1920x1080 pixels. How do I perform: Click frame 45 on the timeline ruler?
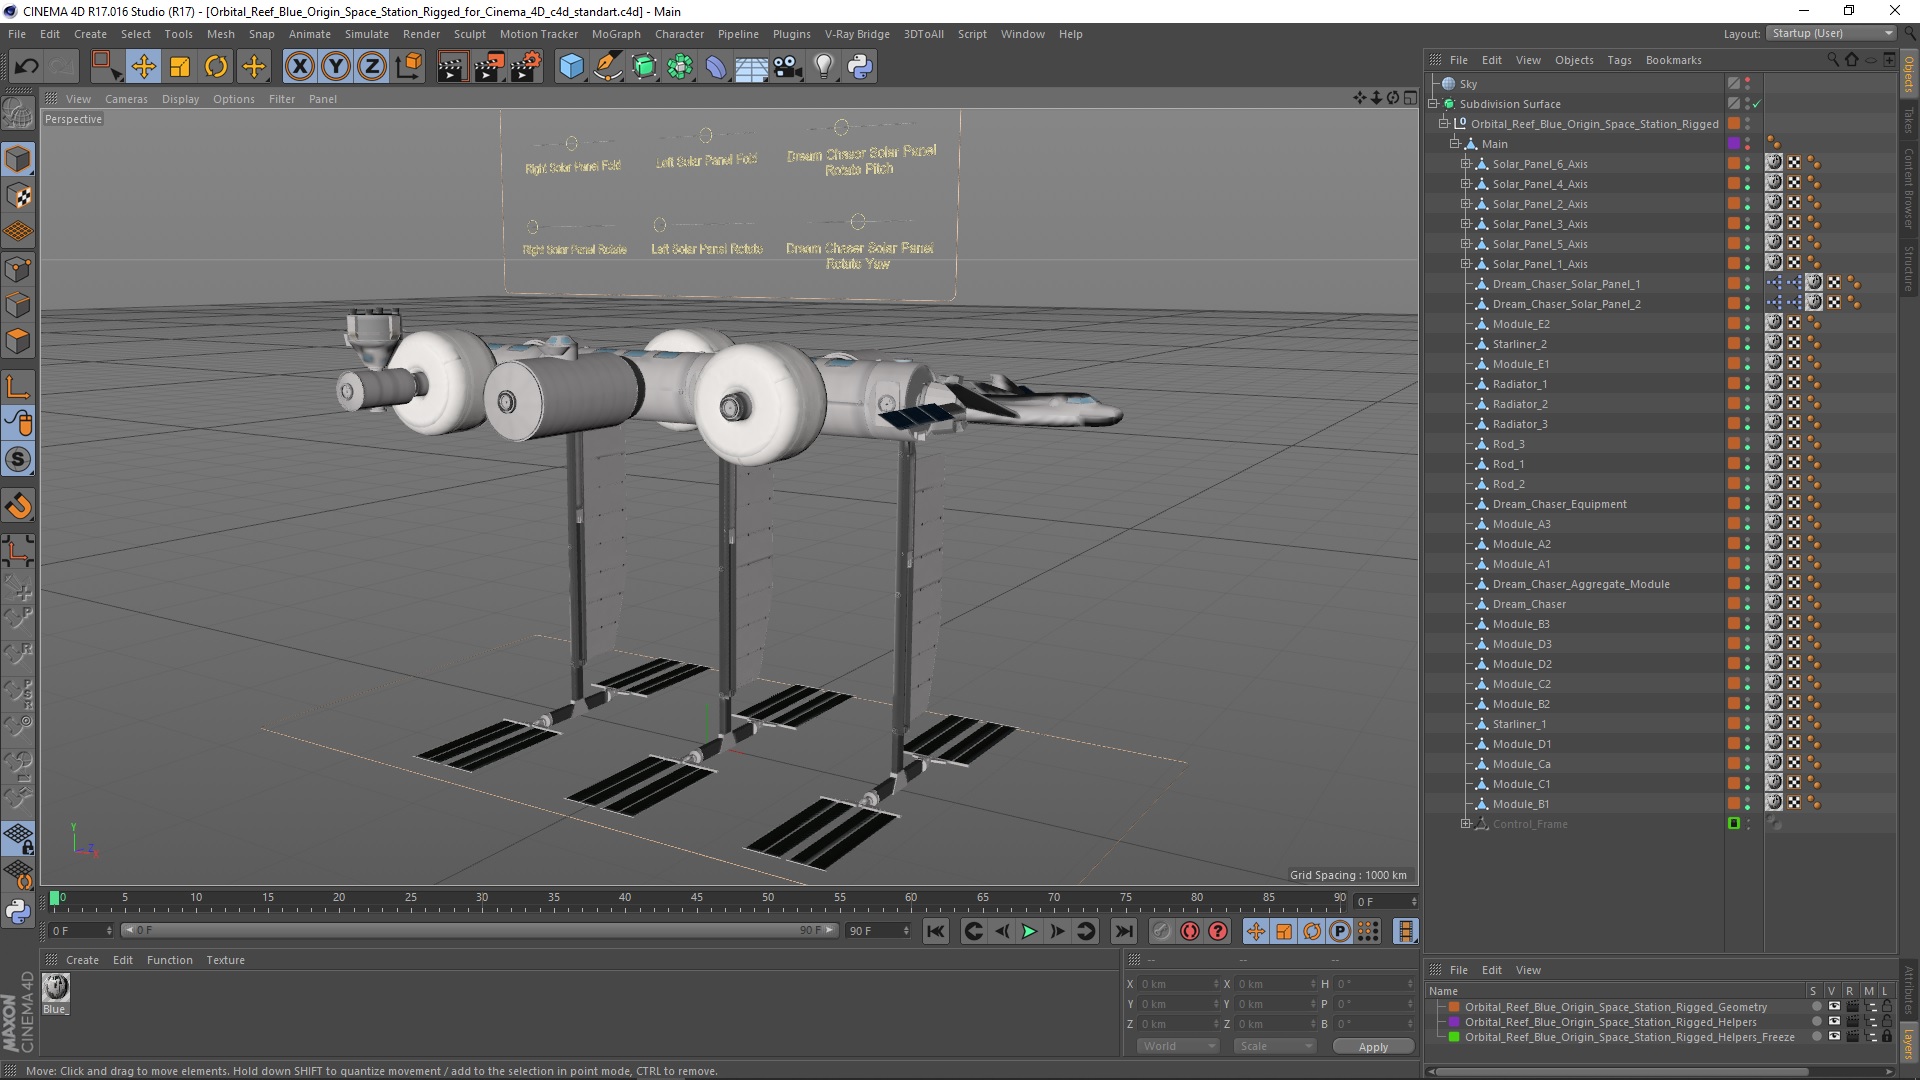696,898
